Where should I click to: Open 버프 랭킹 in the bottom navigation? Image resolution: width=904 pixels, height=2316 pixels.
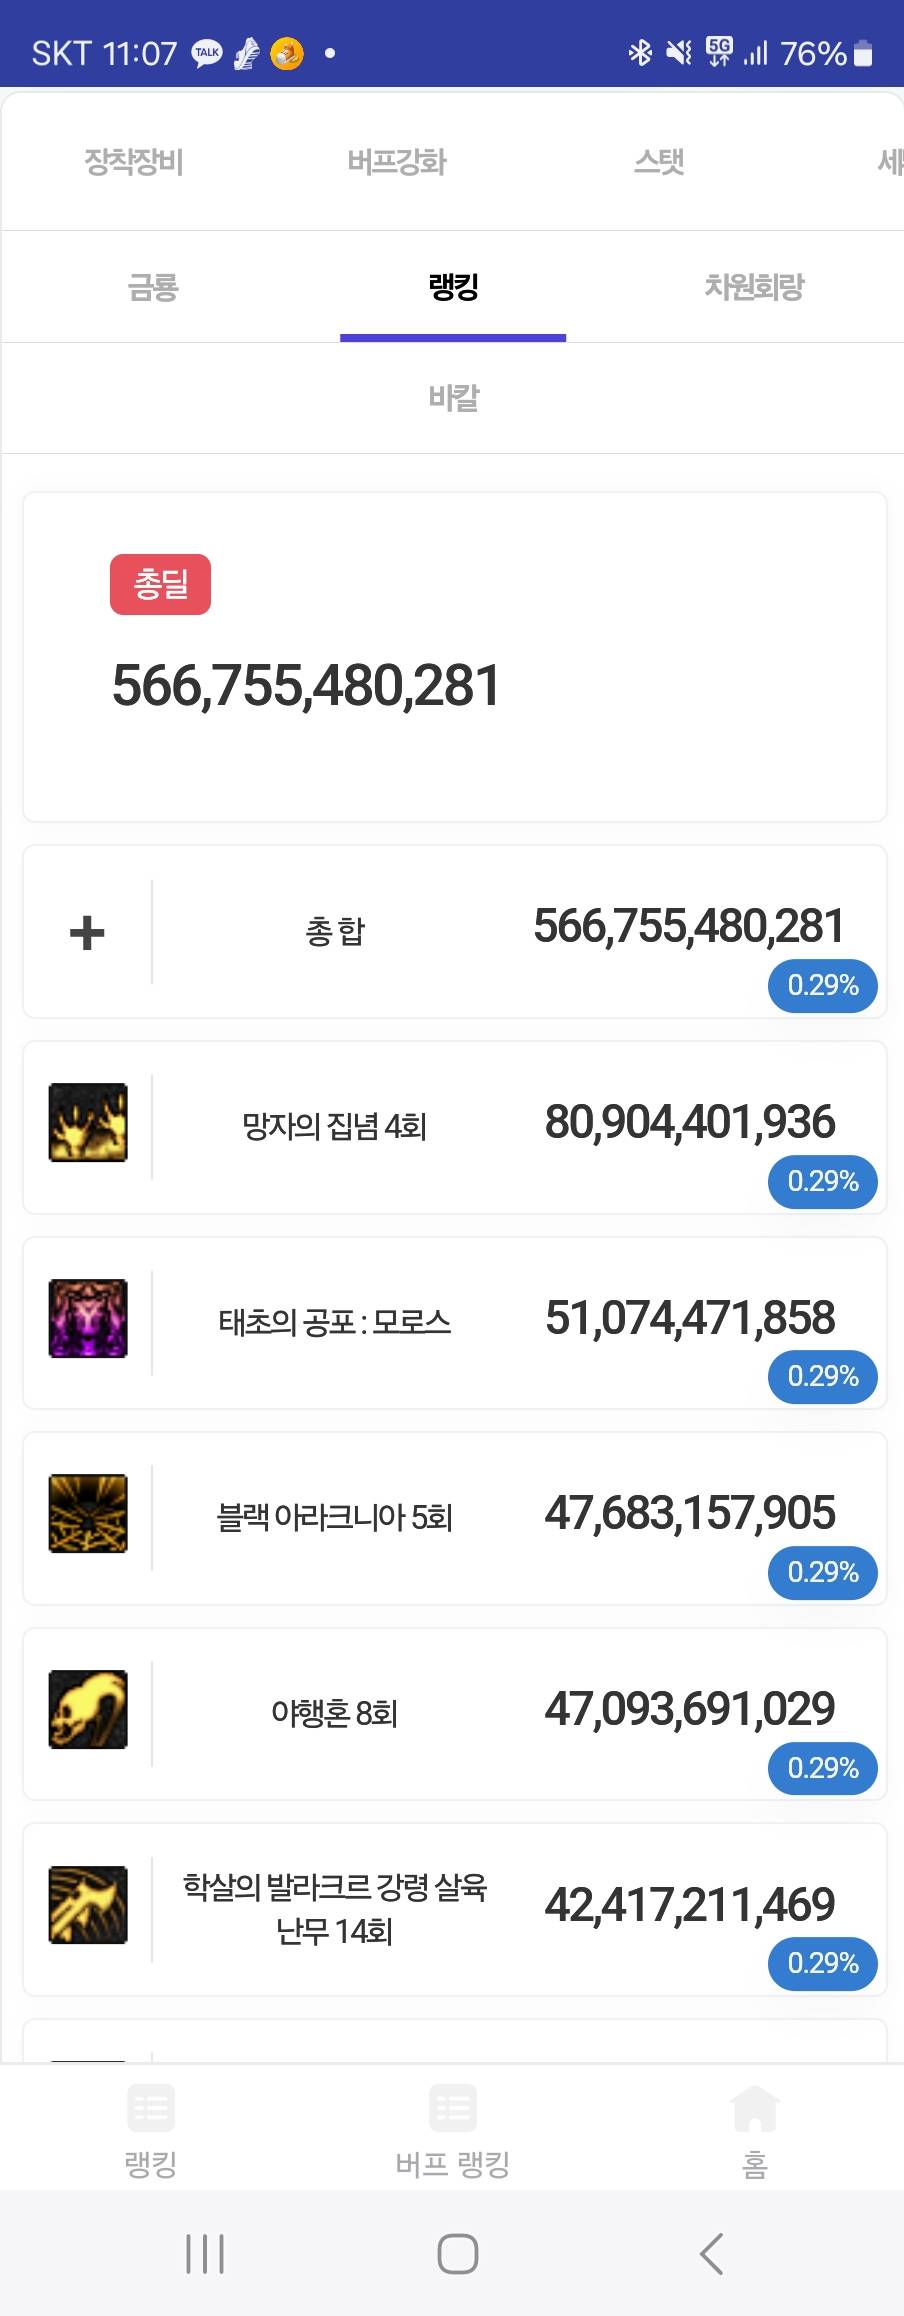click(452, 2132)
